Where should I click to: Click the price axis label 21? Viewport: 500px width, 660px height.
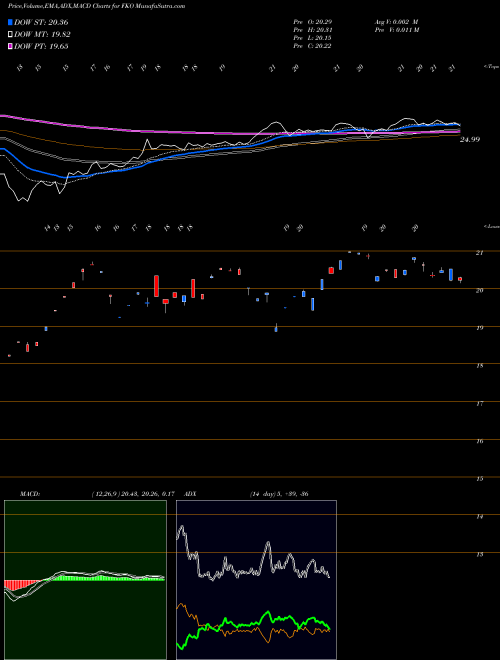tap(479, 253)
